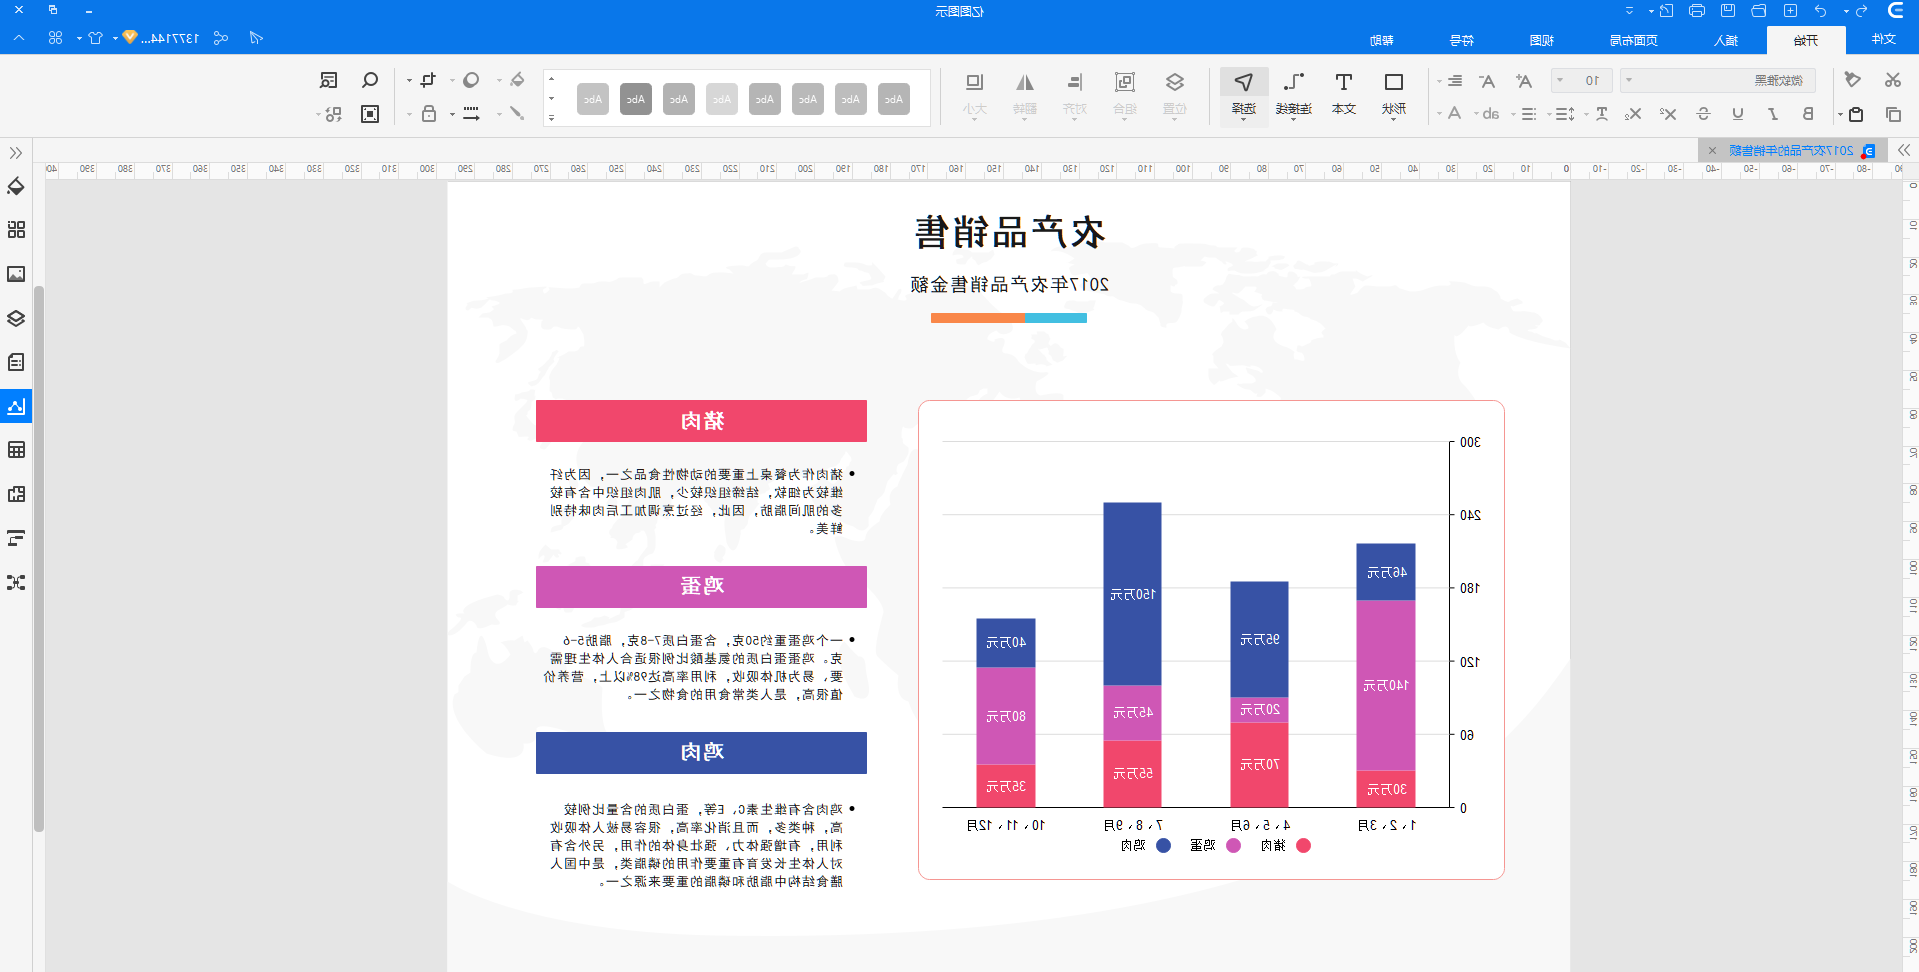Expand the font color A dropdown arrow
This screenshot has width=1919, height=972.
pyautogui.click(x=1440, y=115)
